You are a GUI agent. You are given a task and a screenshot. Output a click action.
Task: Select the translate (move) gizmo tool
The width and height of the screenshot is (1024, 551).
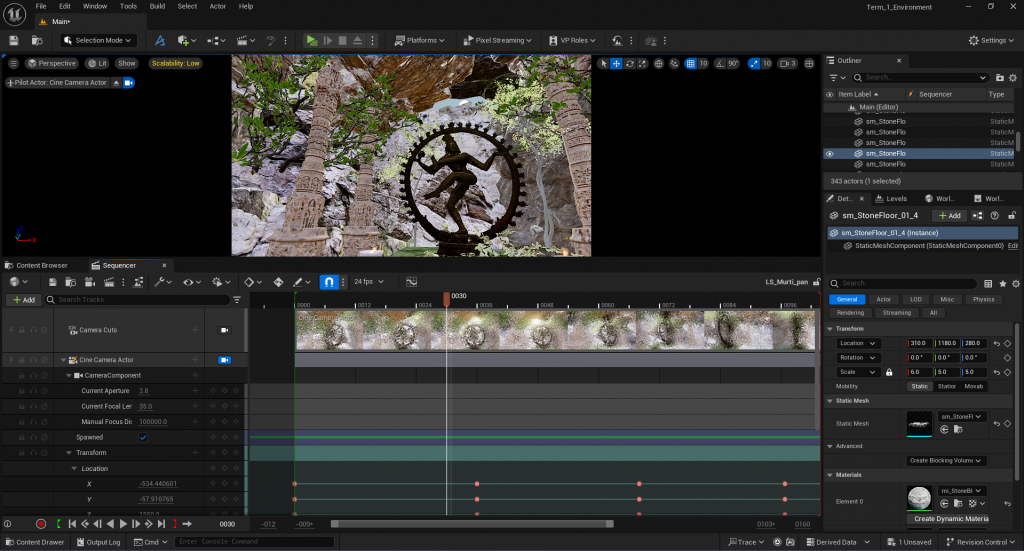coord(616,63)
